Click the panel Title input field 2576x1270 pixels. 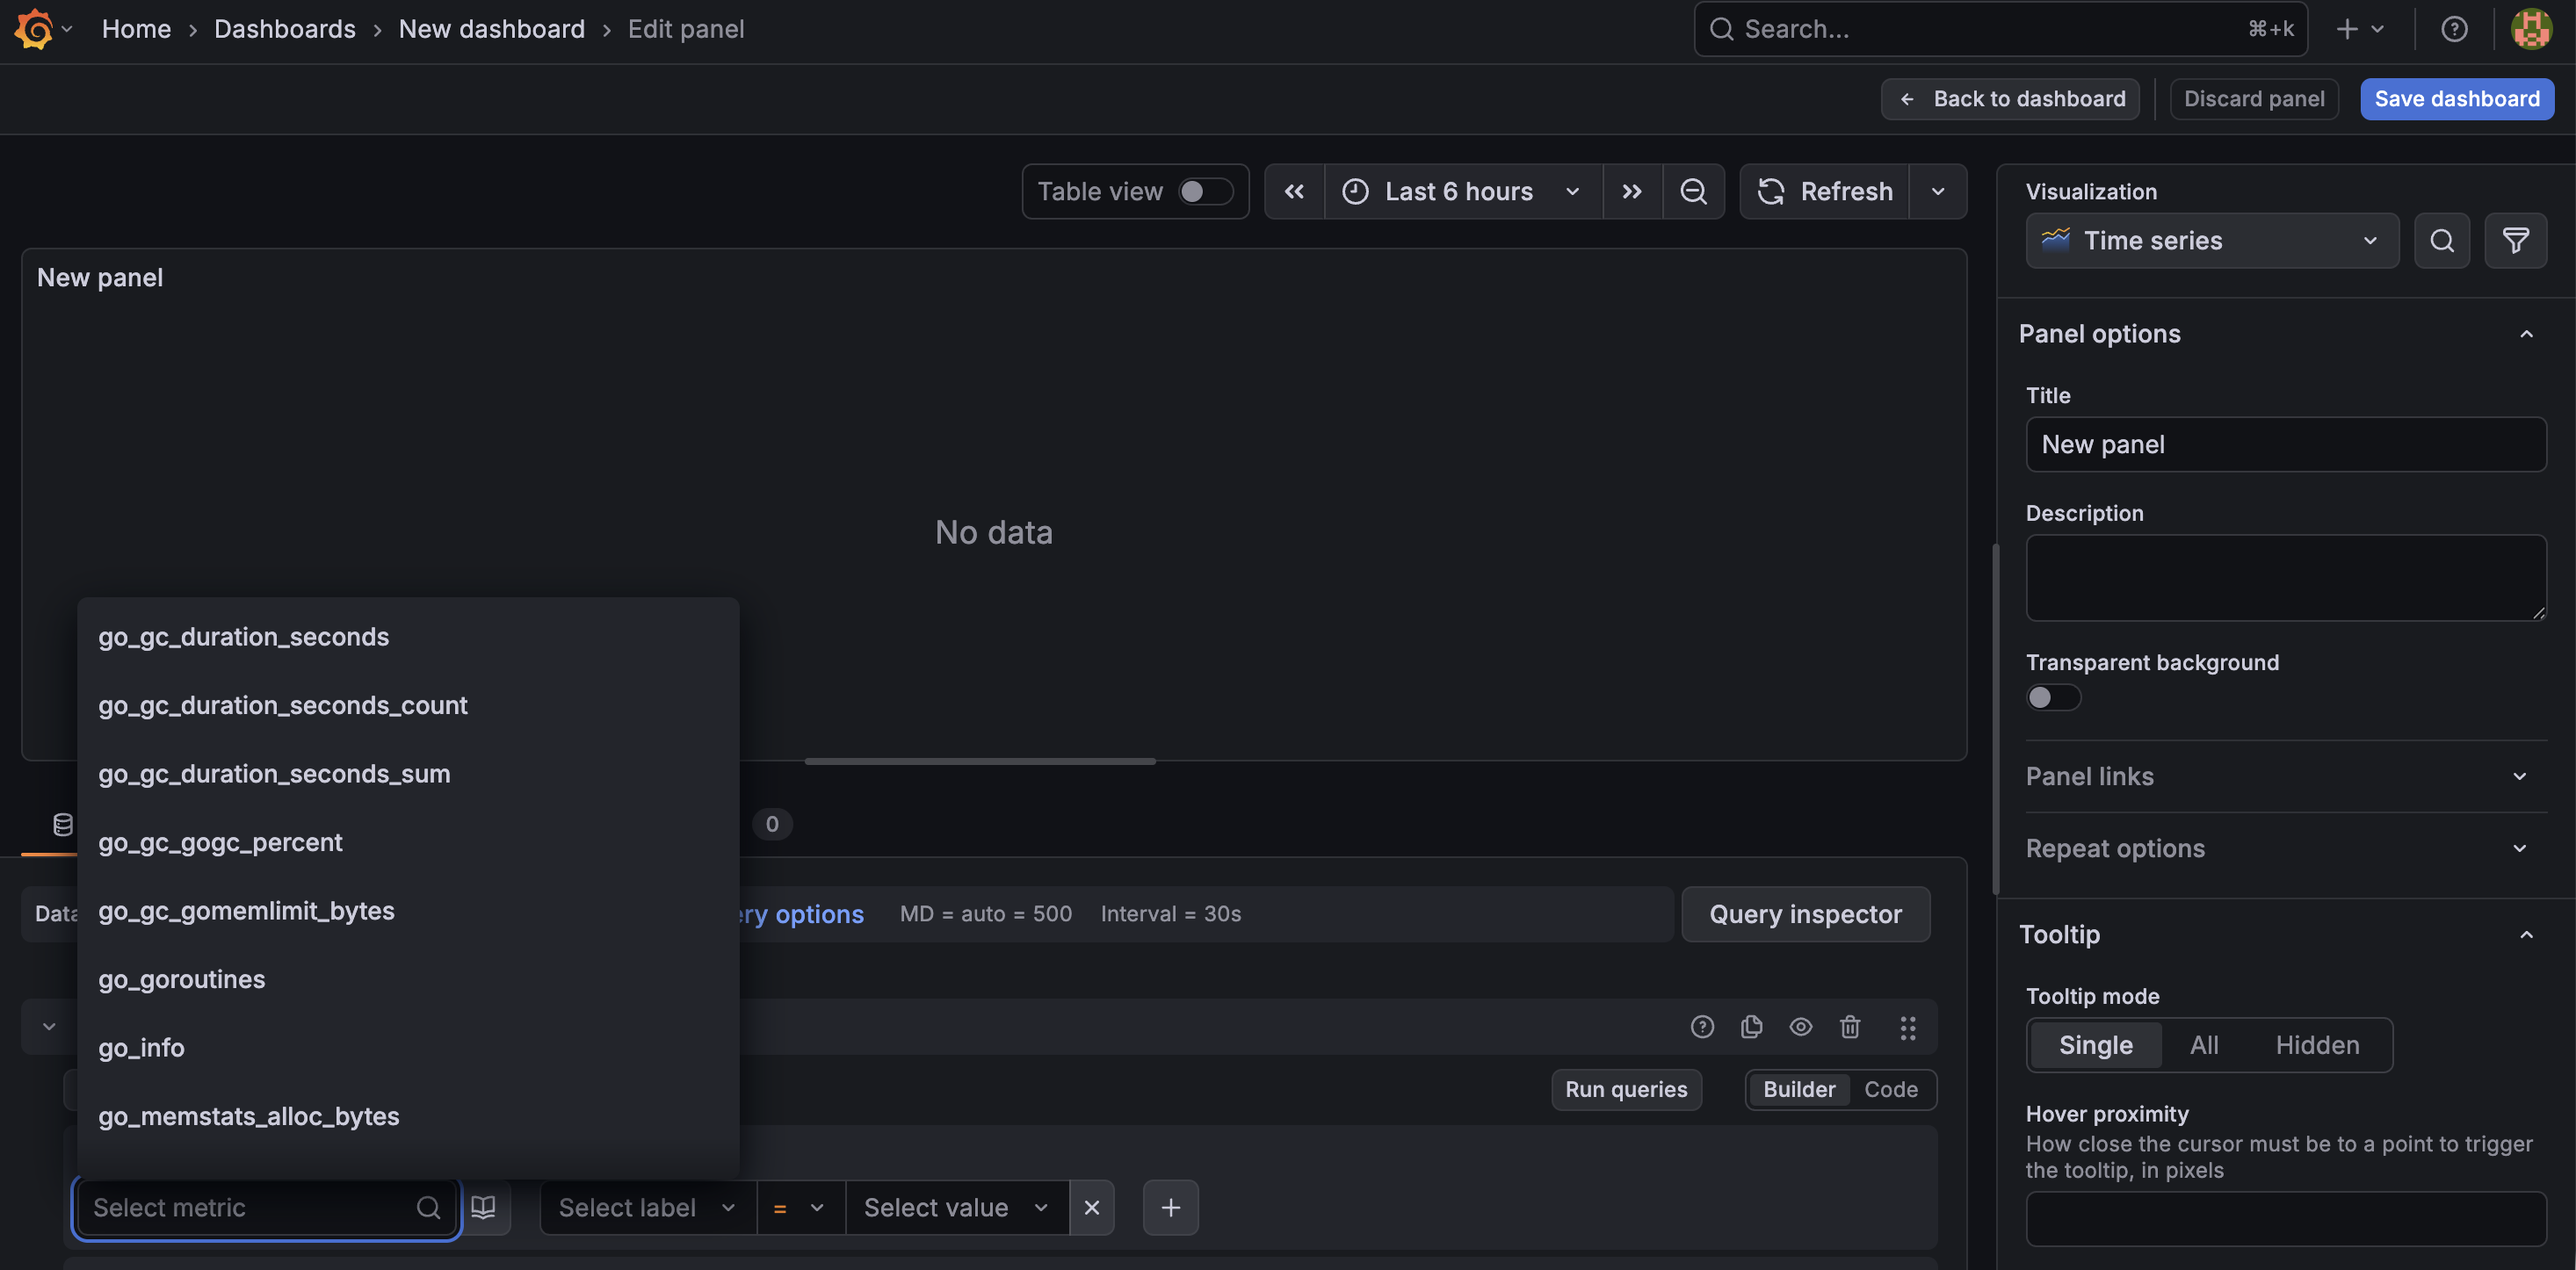coord(2285,444)
